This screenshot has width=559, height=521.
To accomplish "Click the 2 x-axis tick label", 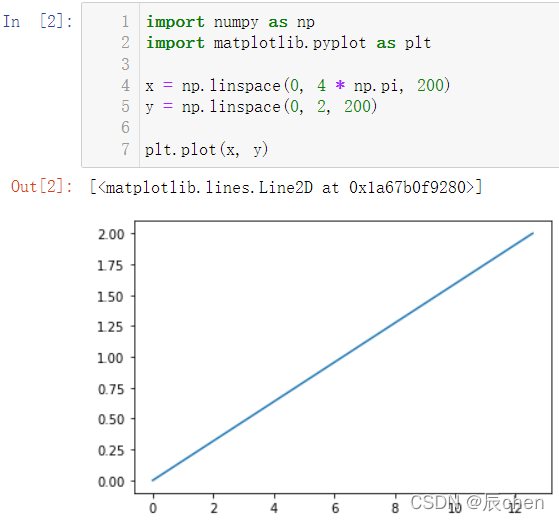I will pyautogui.click(x=214, y=508).
